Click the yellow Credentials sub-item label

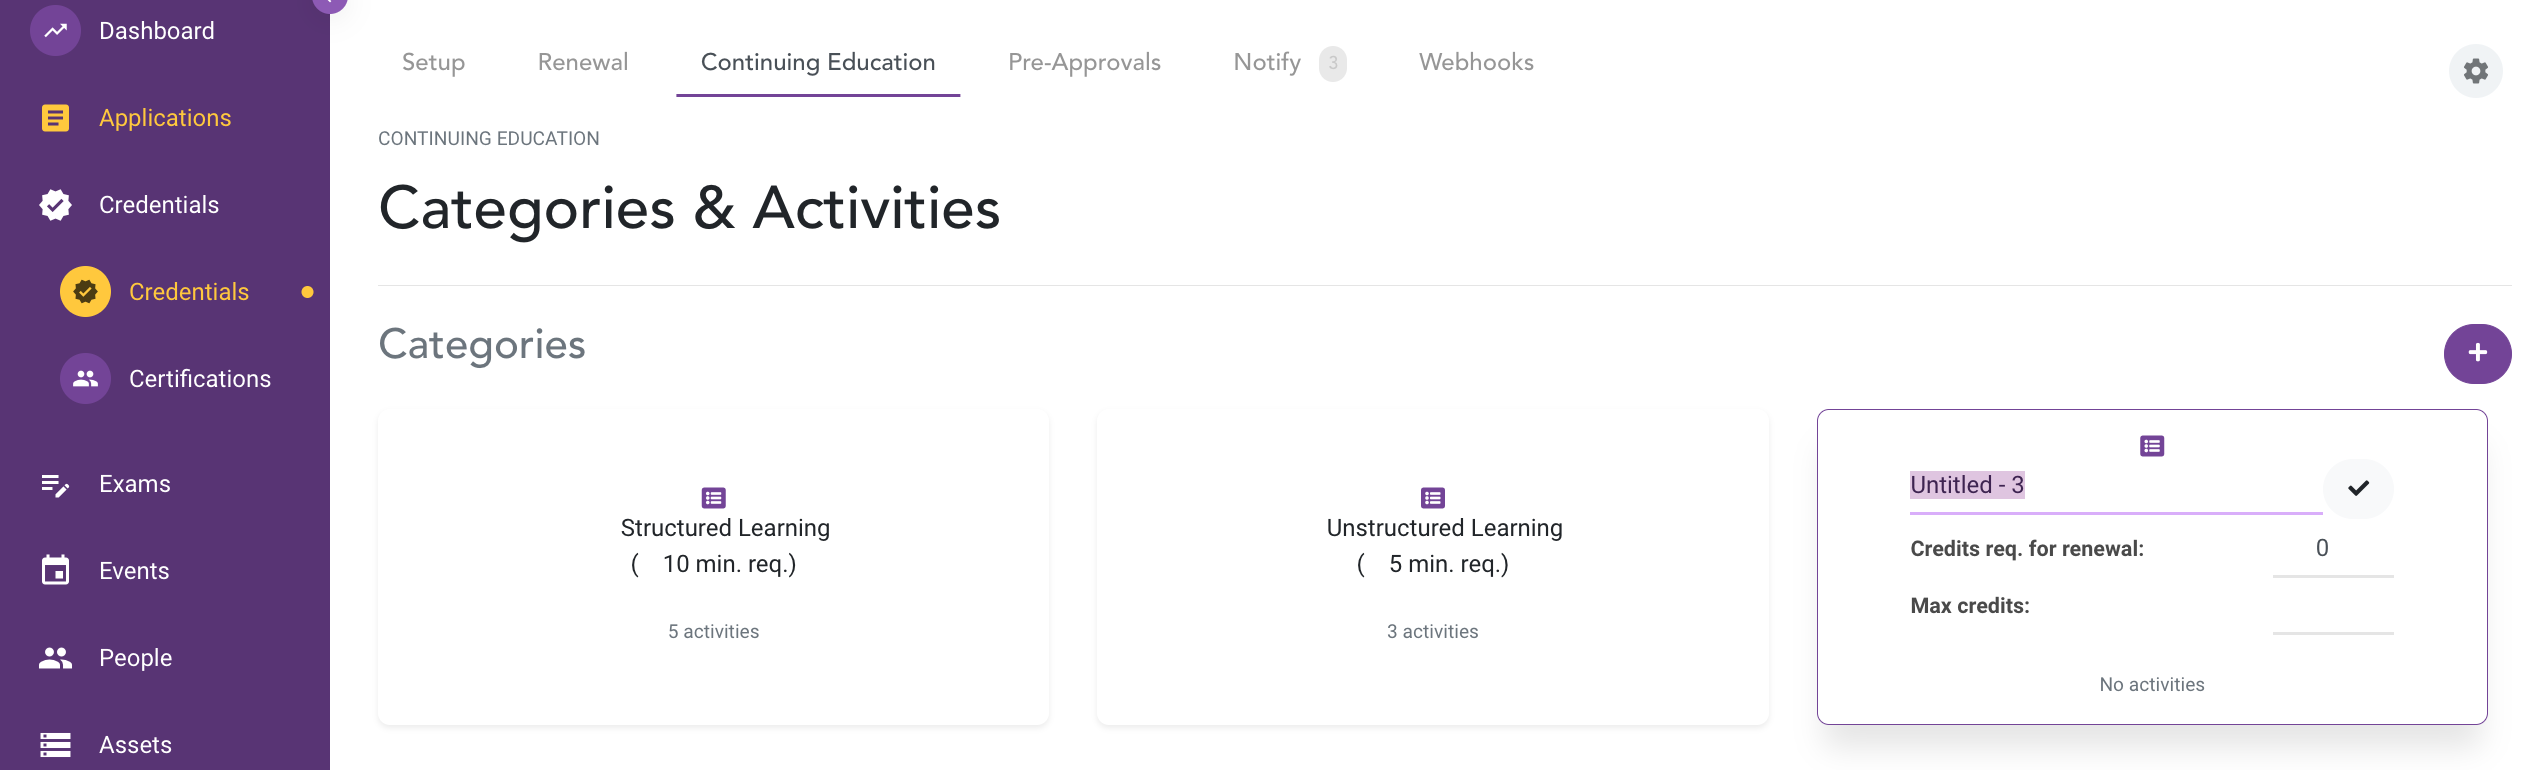tap(189, 292)
